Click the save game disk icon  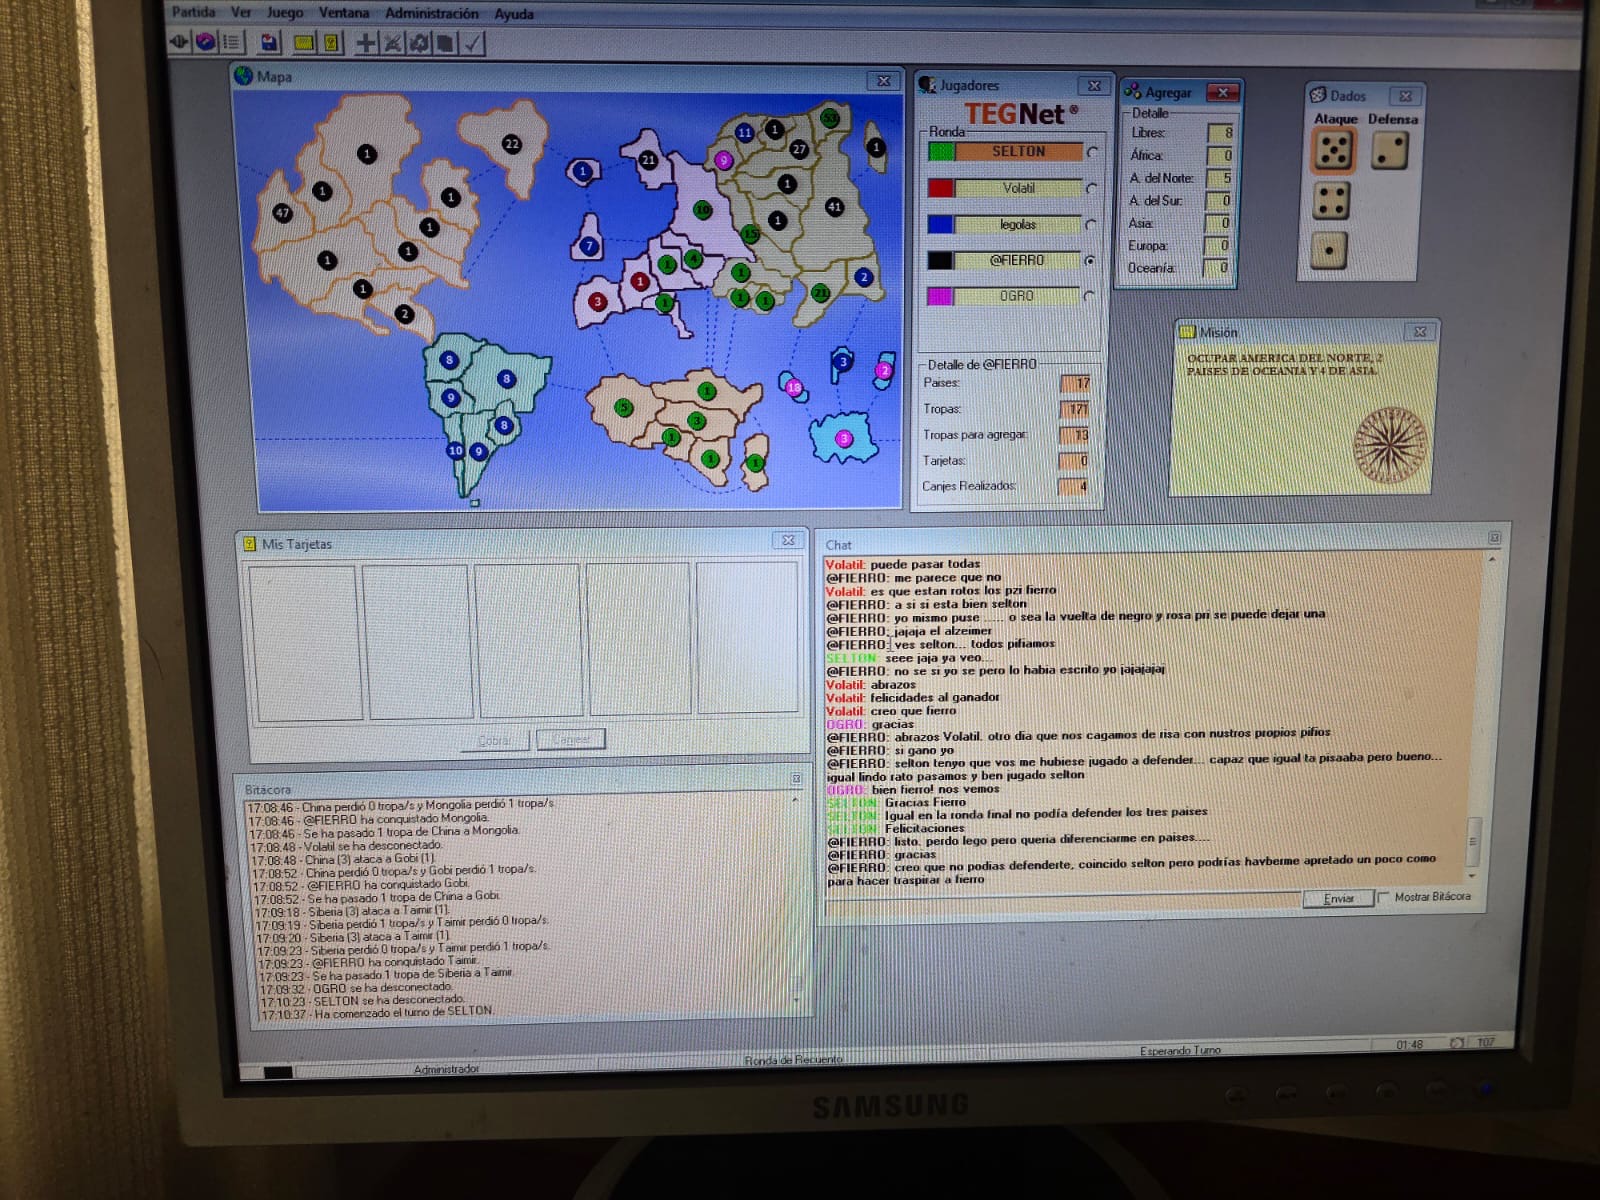[269, 42]
